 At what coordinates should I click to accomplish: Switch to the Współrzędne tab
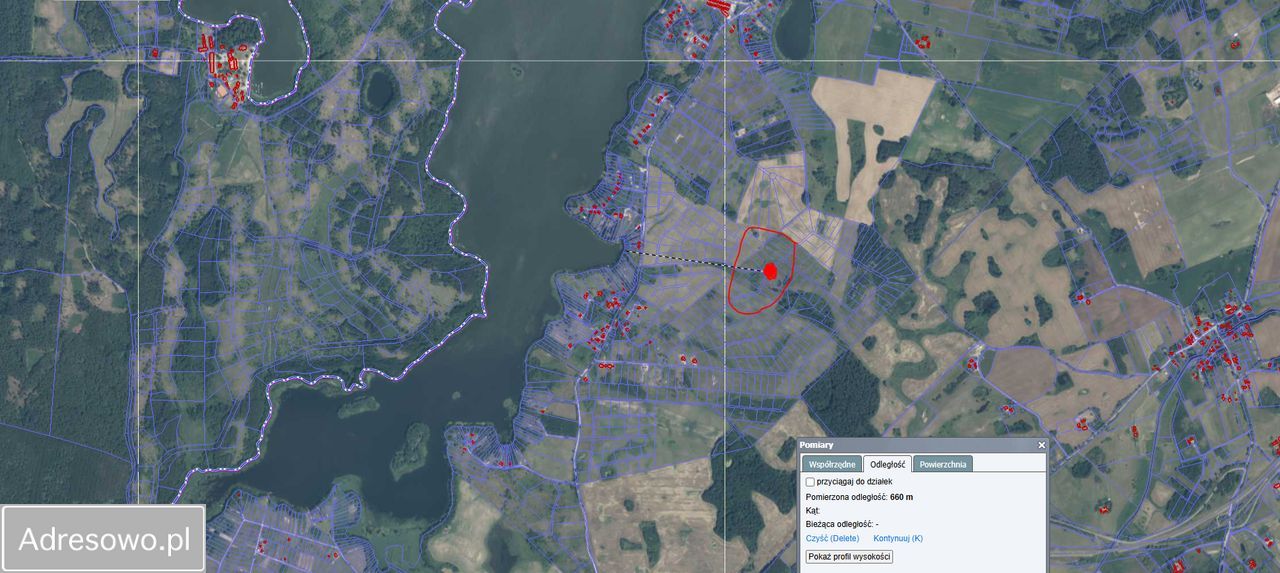click(831, 464)
